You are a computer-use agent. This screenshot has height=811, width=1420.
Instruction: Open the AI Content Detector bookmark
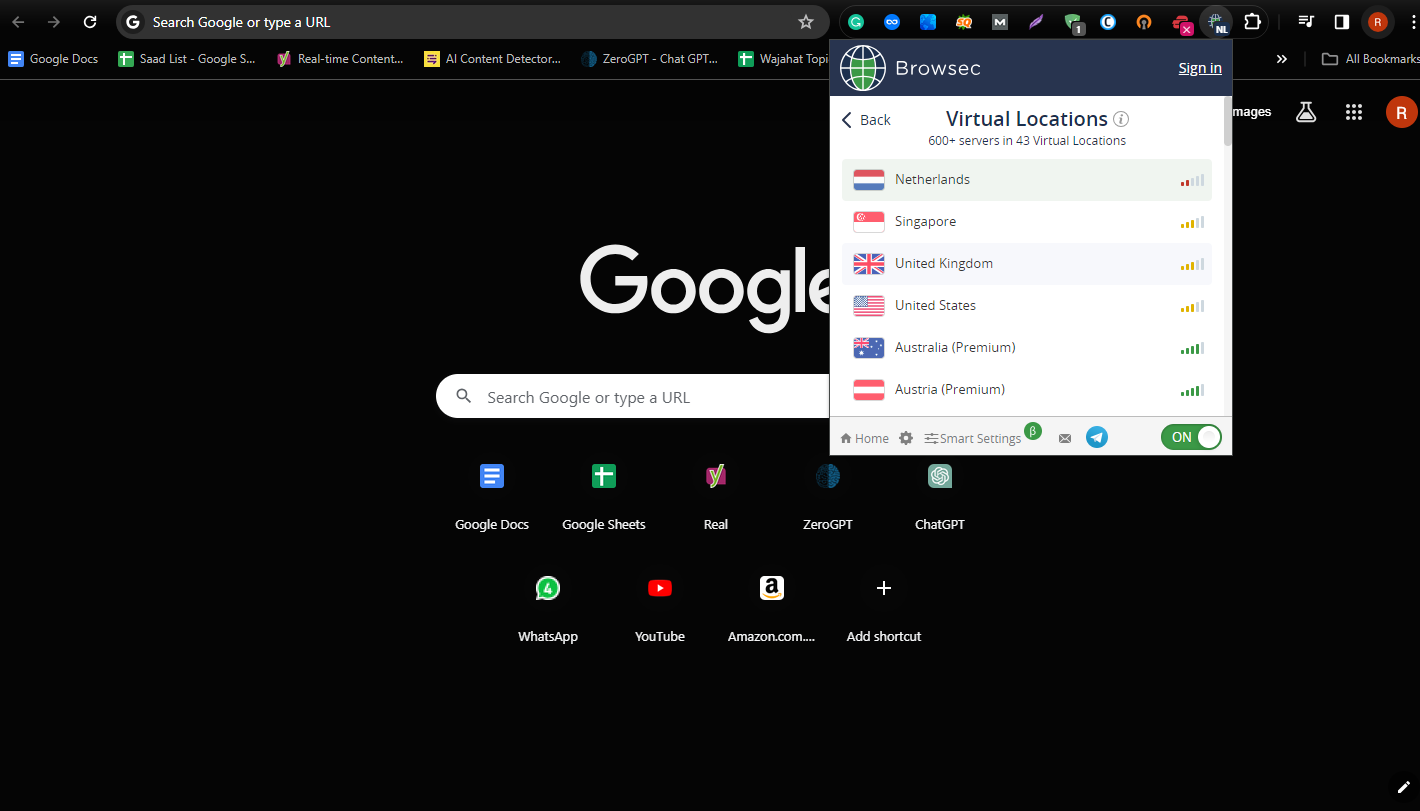pos(493,59)
